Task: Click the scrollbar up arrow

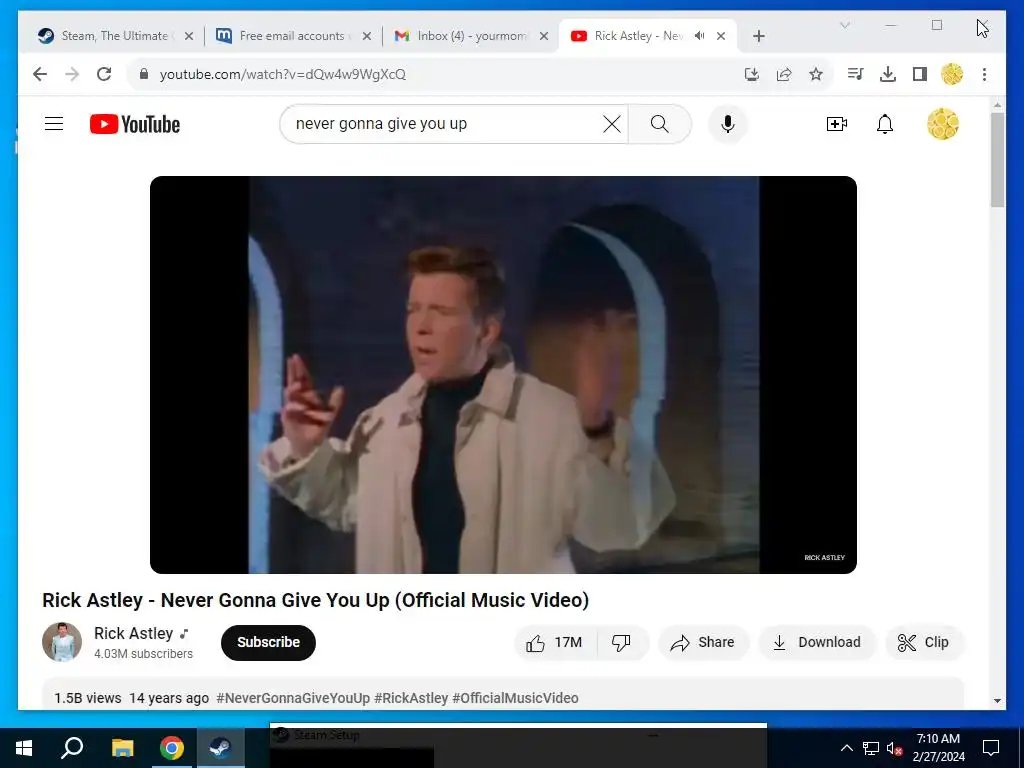Action: pyautogui.click(x=997, y=104)
